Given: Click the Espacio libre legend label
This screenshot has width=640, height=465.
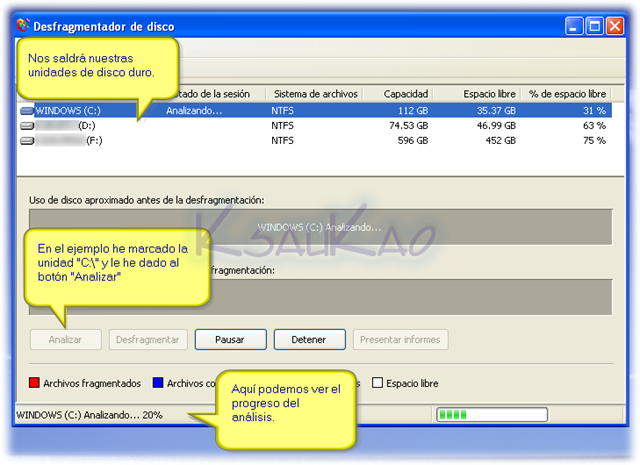Looking at the screenshot, I should pyautogui.click(x=412, y=383).
